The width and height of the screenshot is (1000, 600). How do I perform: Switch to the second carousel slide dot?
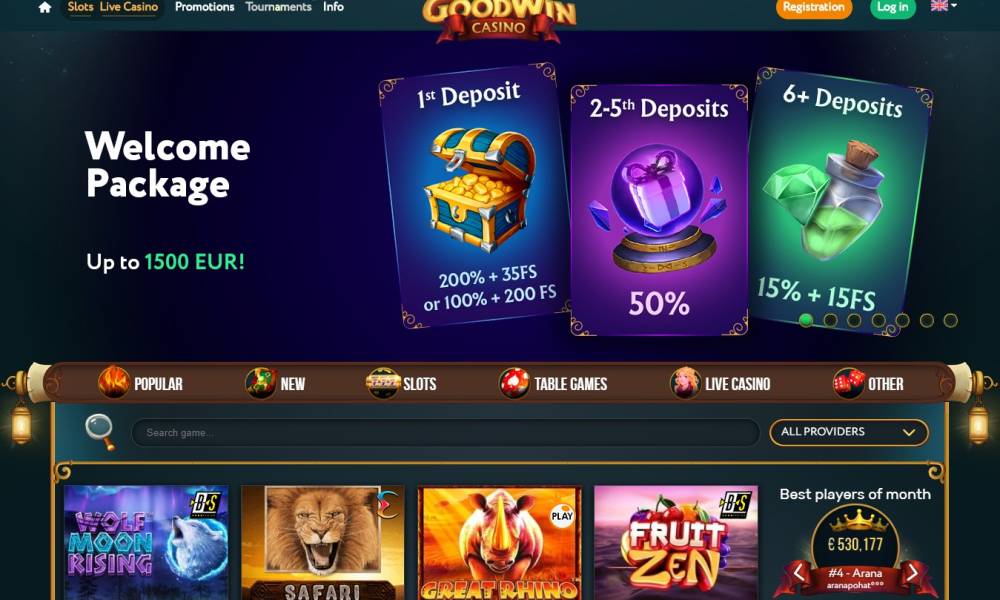pyautogui.click(x=830, y=320)
